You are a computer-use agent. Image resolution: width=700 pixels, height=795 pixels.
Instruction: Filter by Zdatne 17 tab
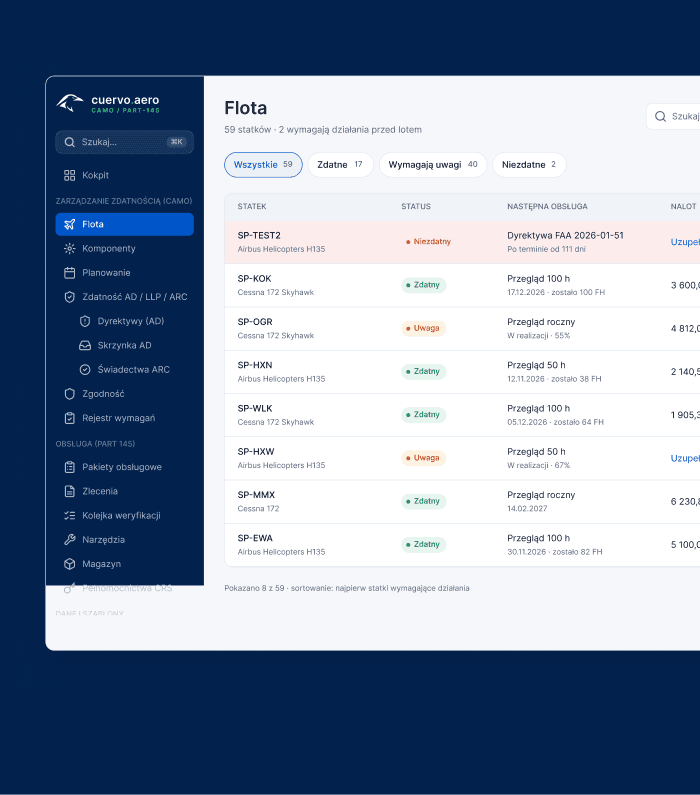point(340,165)
